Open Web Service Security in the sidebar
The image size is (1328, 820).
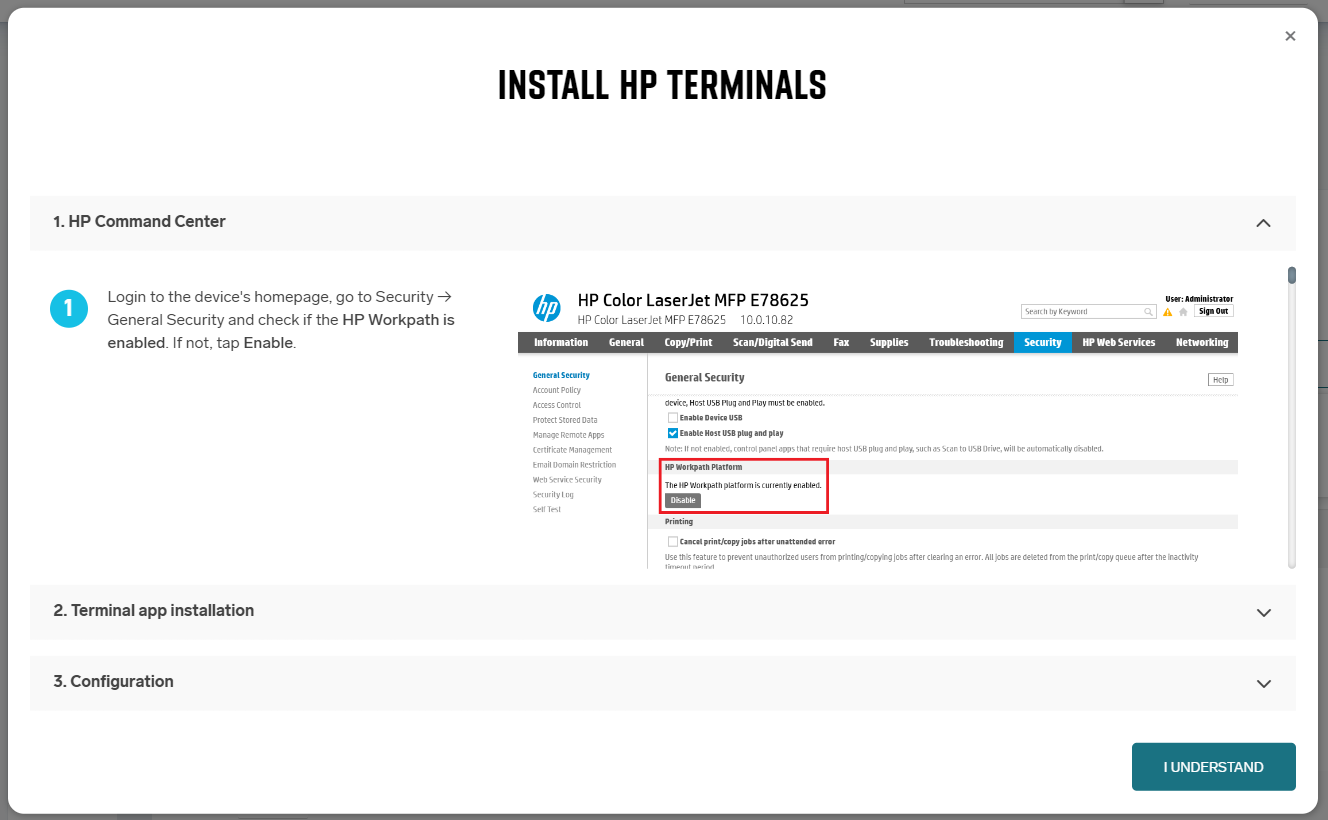[x=567, y=480]
